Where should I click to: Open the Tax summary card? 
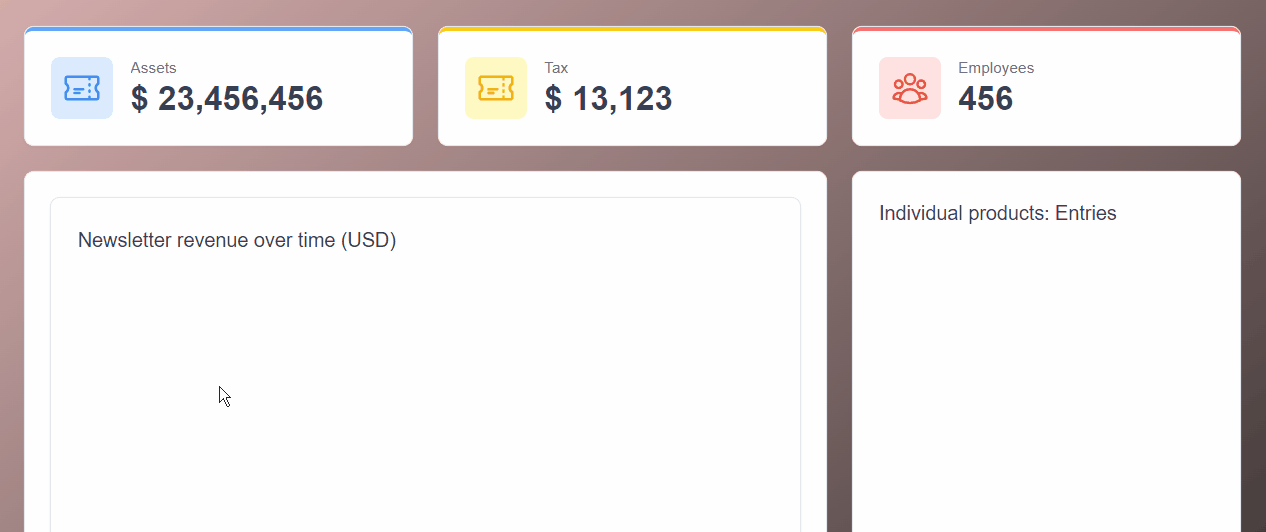pyautogui.click(x=632, y=86)
